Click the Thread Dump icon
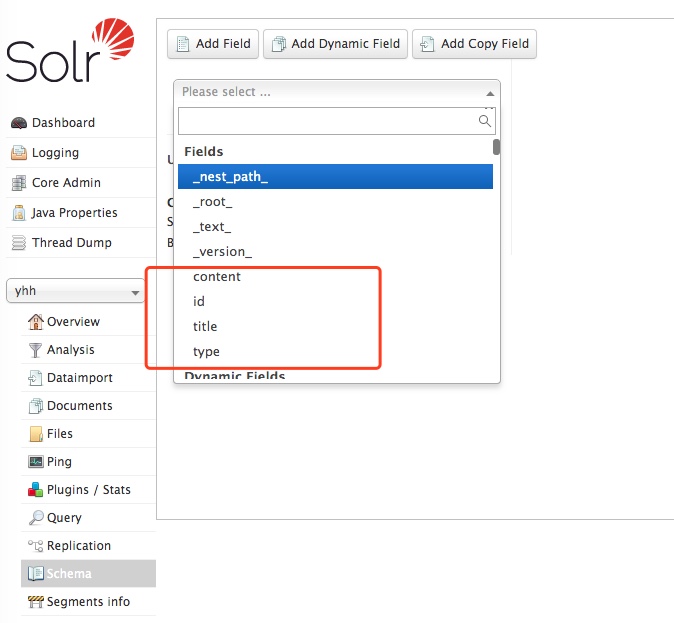Image resolution: width=674 pixels, height=623 pixels. point(19,243)
